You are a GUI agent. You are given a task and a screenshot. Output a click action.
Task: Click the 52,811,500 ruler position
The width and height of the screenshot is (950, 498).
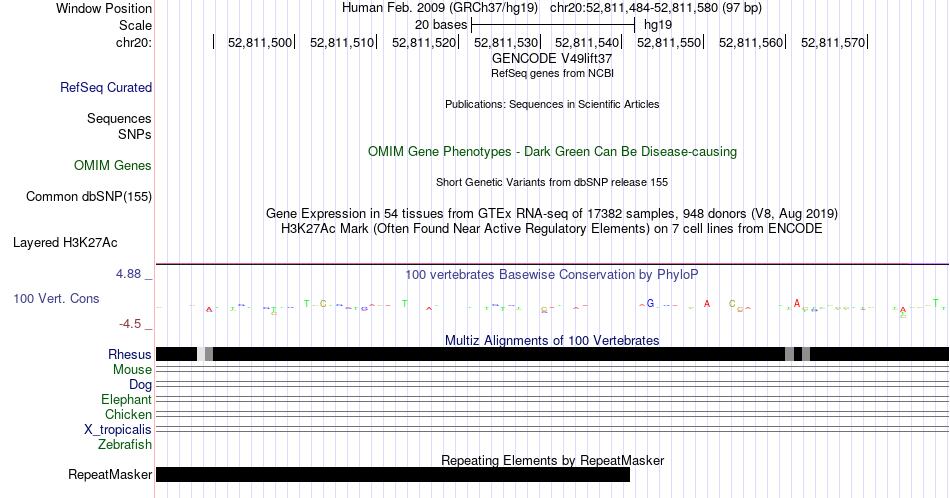(260, 42)
